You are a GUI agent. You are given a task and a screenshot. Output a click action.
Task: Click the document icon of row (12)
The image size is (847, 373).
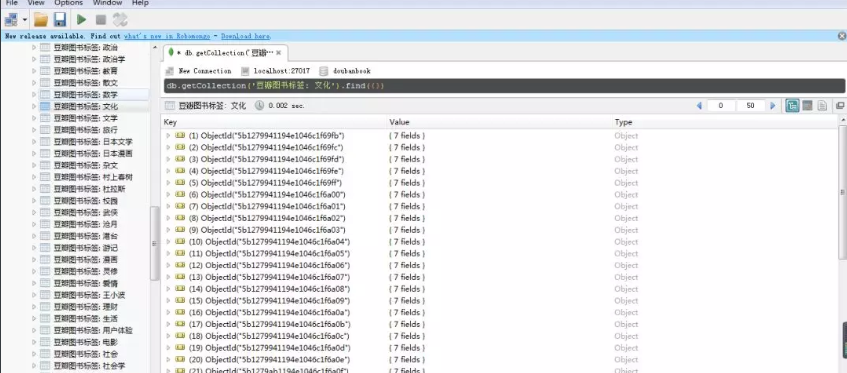pos(180,266)
